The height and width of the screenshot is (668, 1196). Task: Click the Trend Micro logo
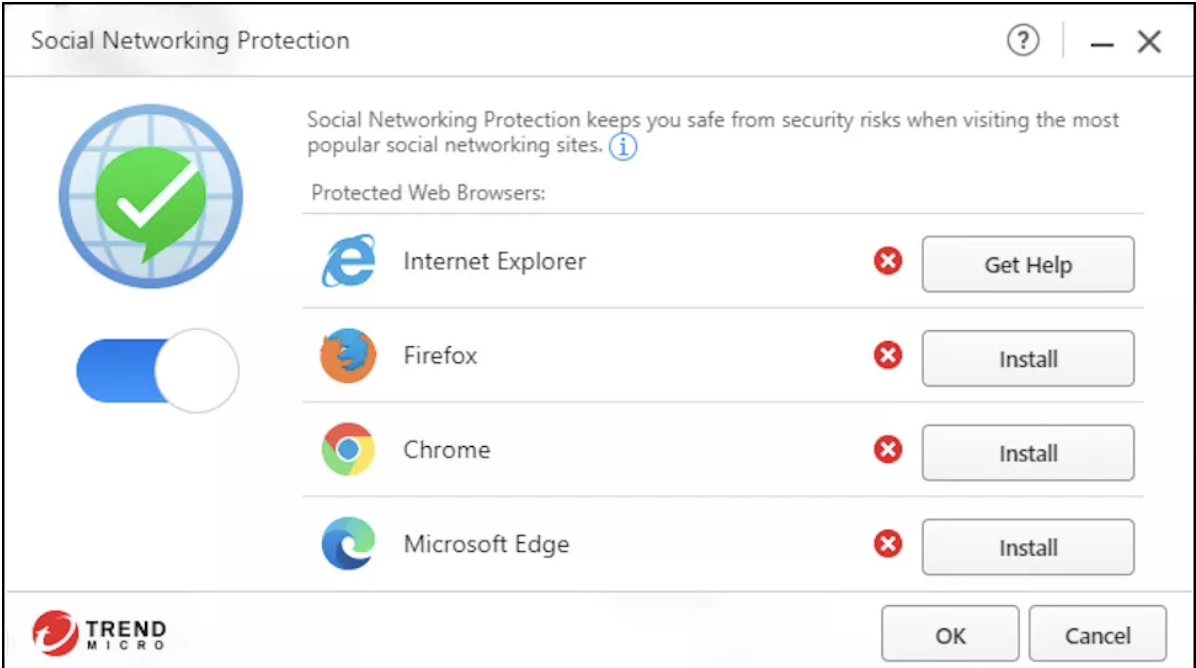[x=99, y=633]
